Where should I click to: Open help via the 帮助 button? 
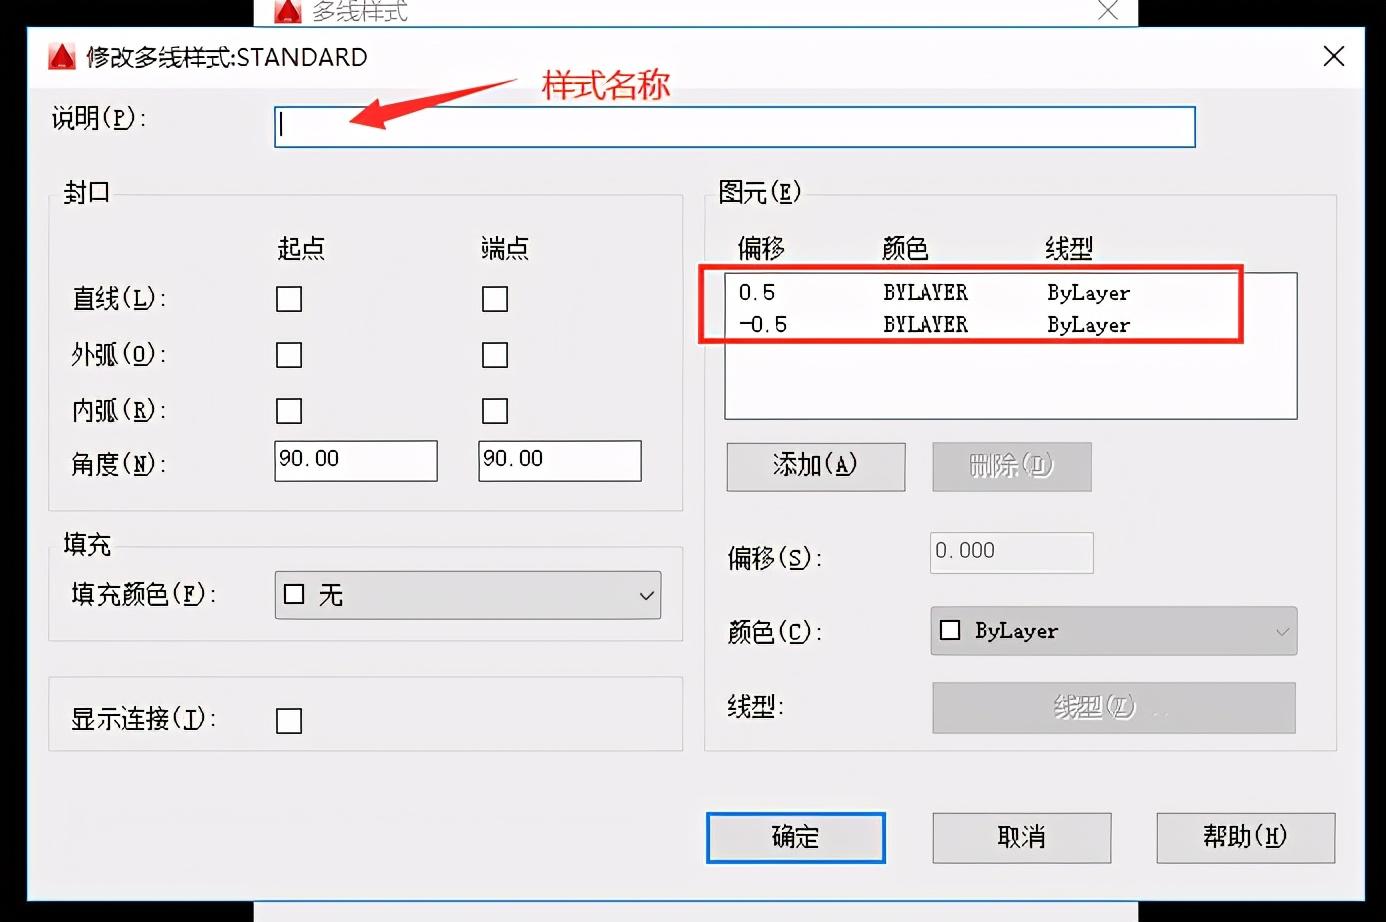(x=1245, y=838)
